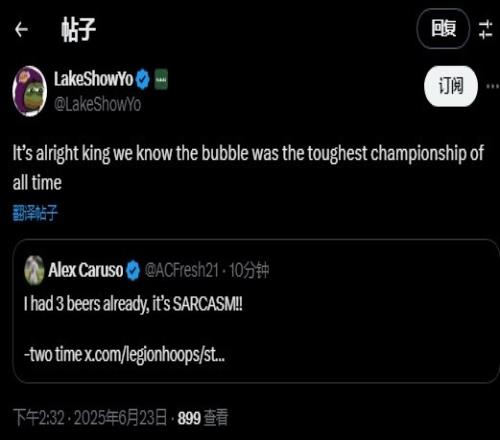Go back using the left arrow

[21, 29]
